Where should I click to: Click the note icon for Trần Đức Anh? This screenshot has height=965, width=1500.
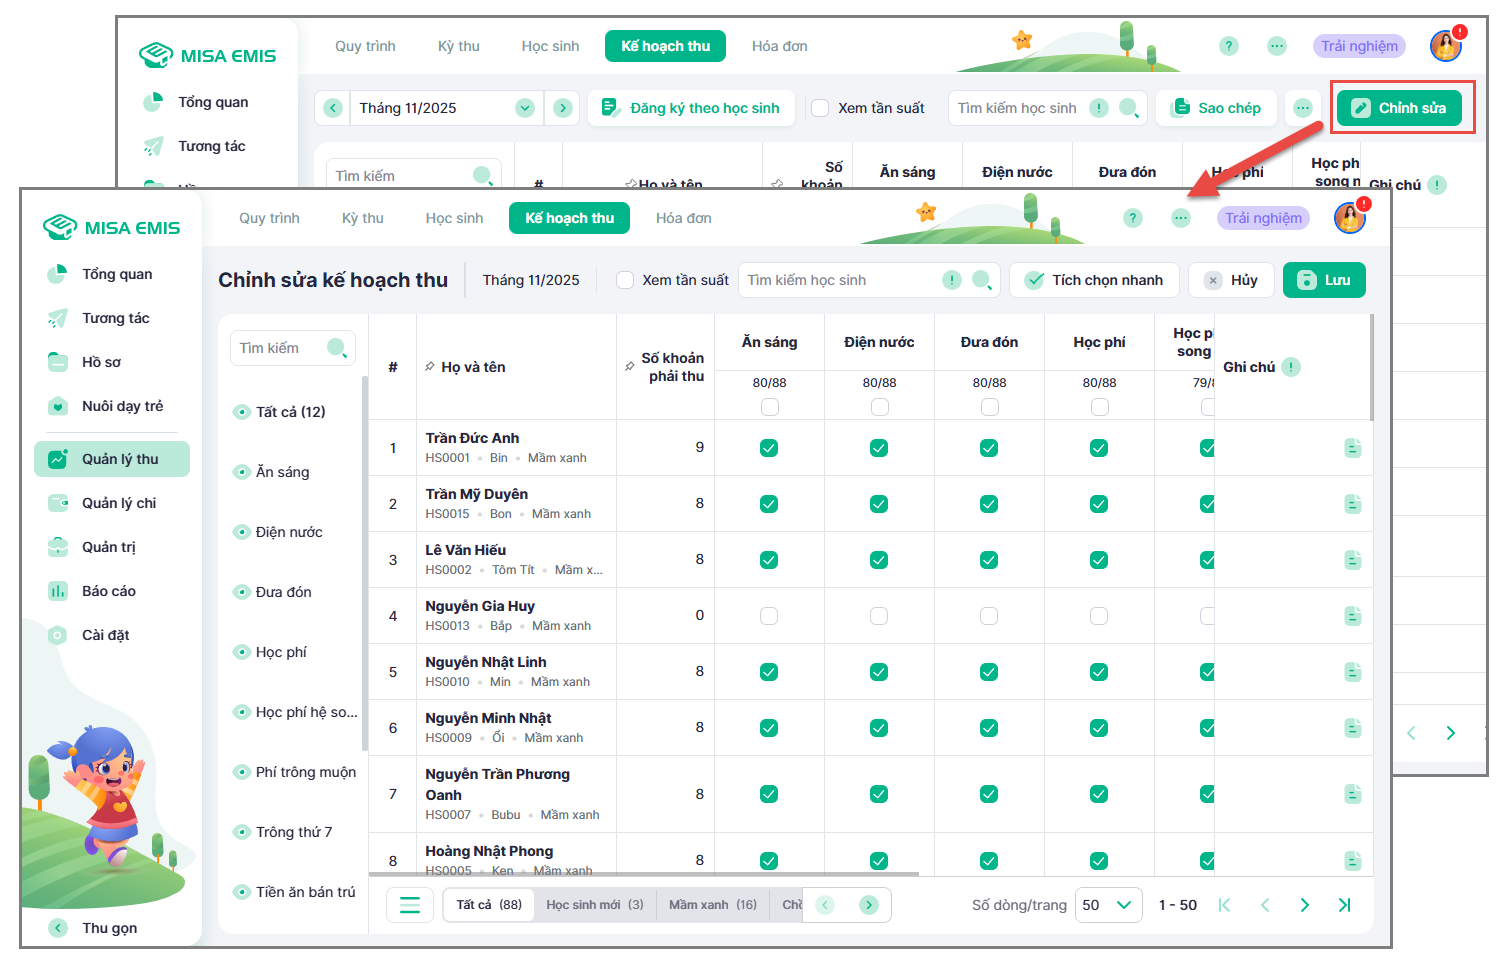1352,448
